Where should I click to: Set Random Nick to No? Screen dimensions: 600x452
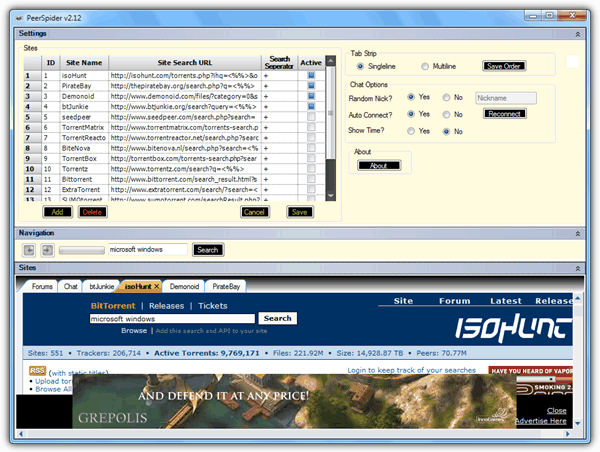446,98
